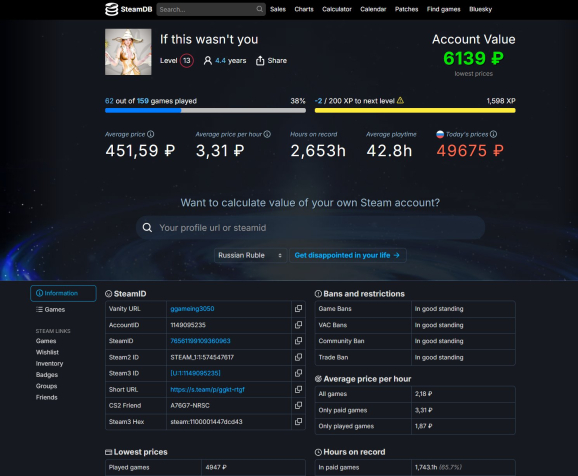Click the person icon beside 4.4 years

click(x=208, y=60)
